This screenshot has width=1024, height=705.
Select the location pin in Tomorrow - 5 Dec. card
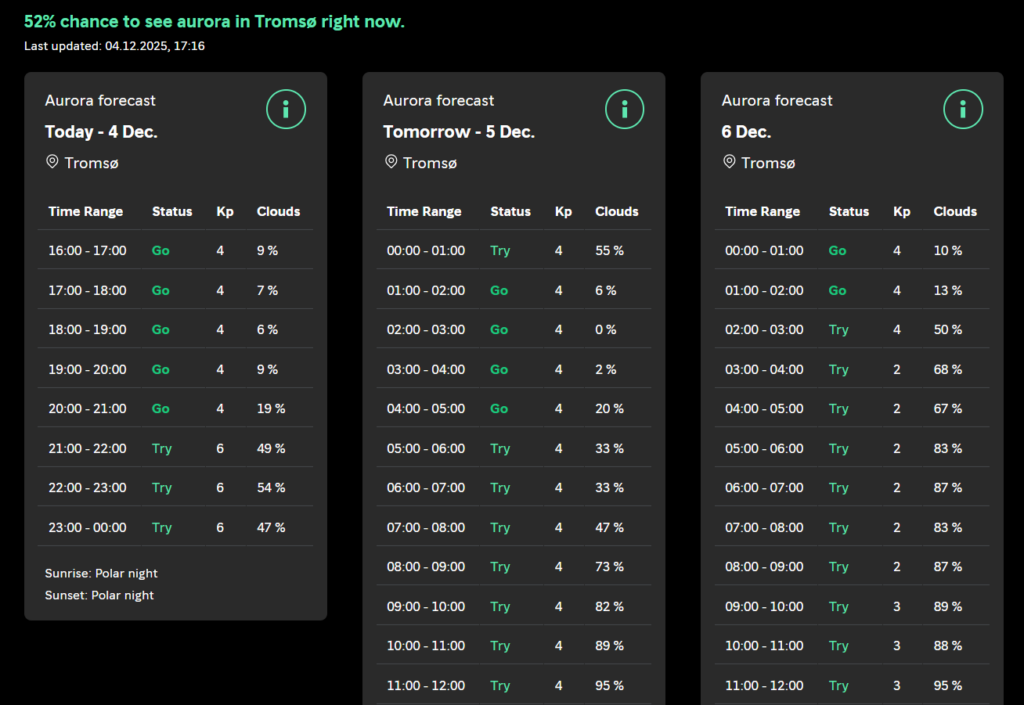point(390,162)
